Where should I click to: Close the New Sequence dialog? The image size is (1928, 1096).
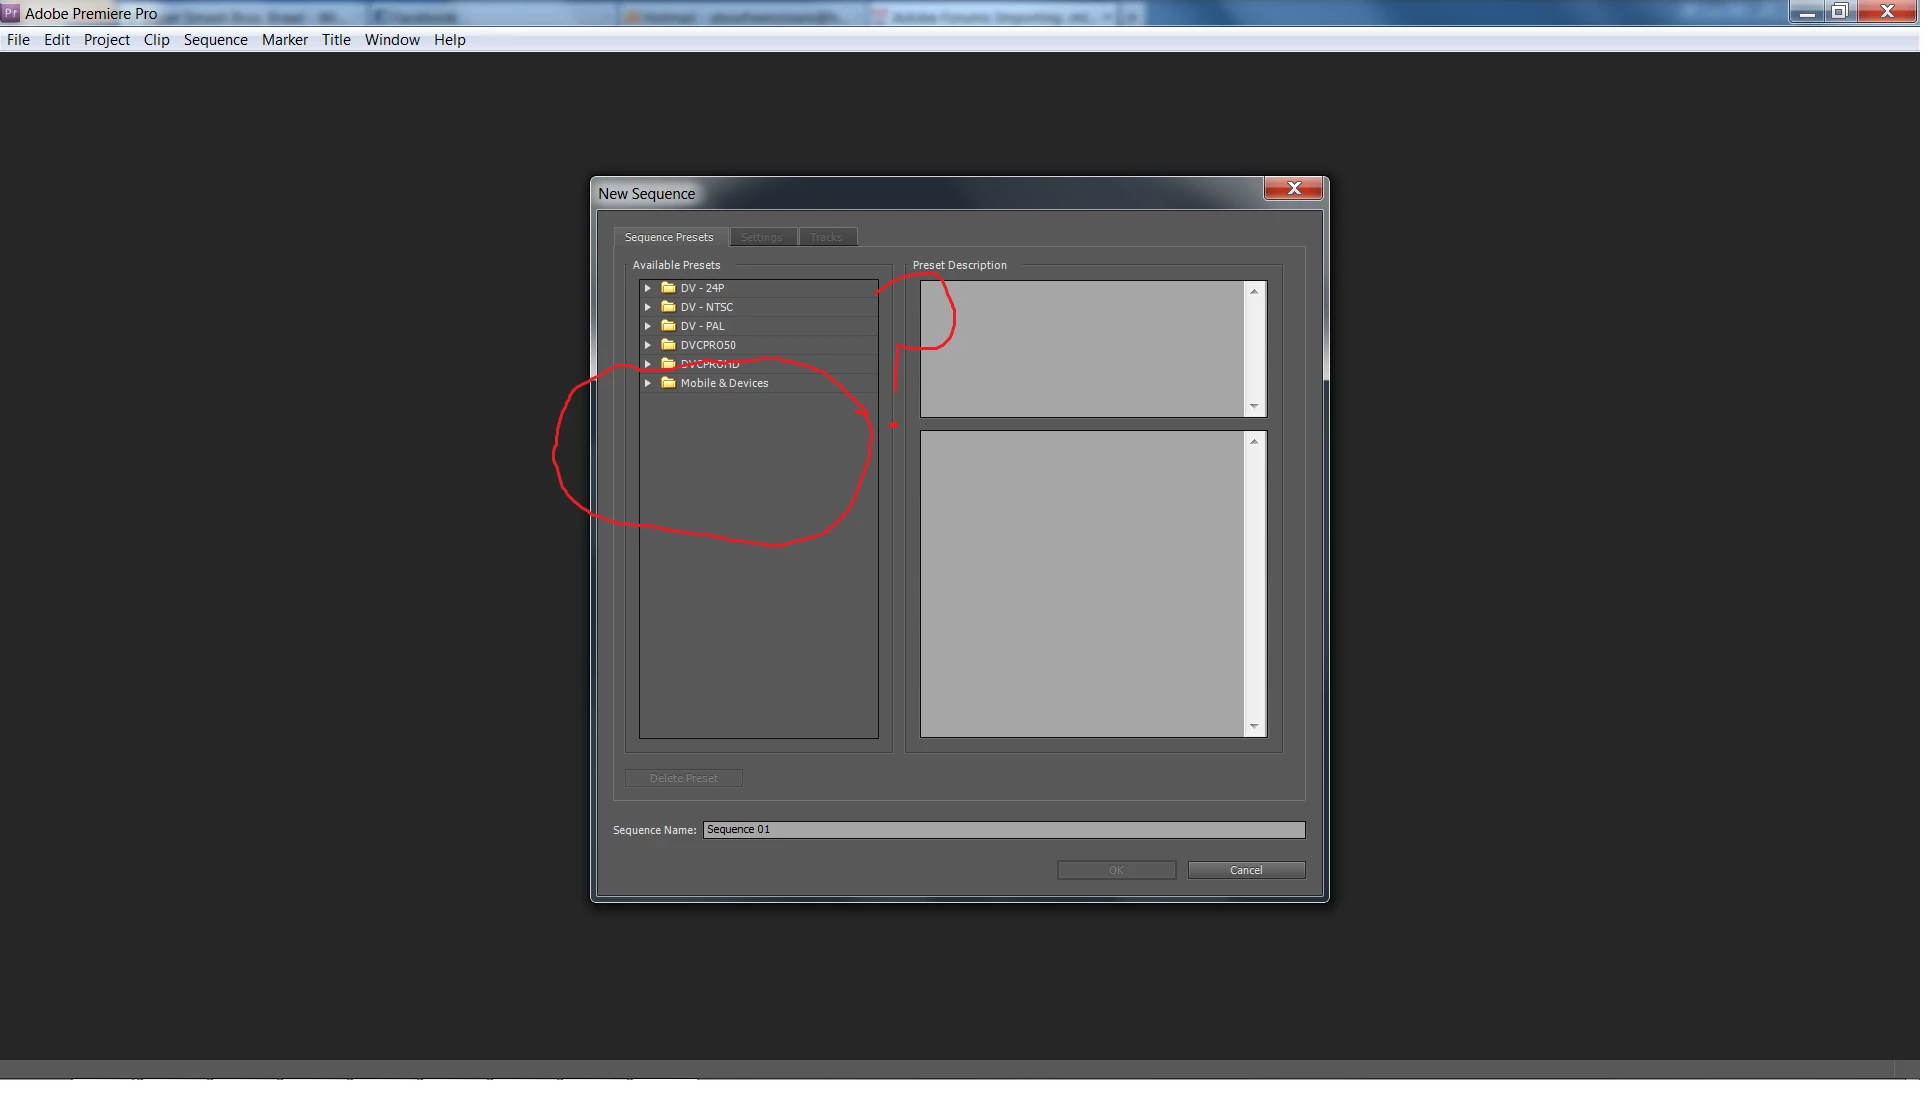coord(1293,189)
